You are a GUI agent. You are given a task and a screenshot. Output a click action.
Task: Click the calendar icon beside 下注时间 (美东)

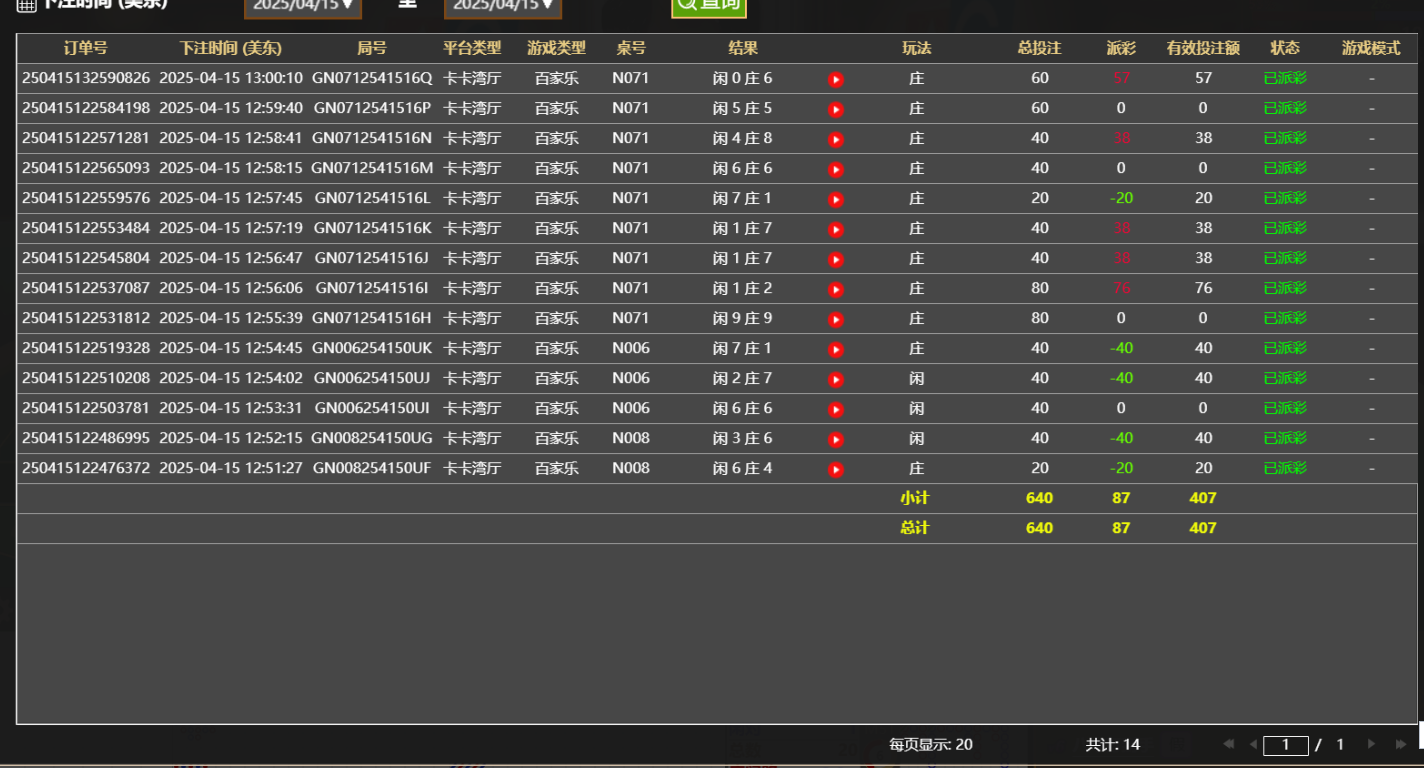27,7
